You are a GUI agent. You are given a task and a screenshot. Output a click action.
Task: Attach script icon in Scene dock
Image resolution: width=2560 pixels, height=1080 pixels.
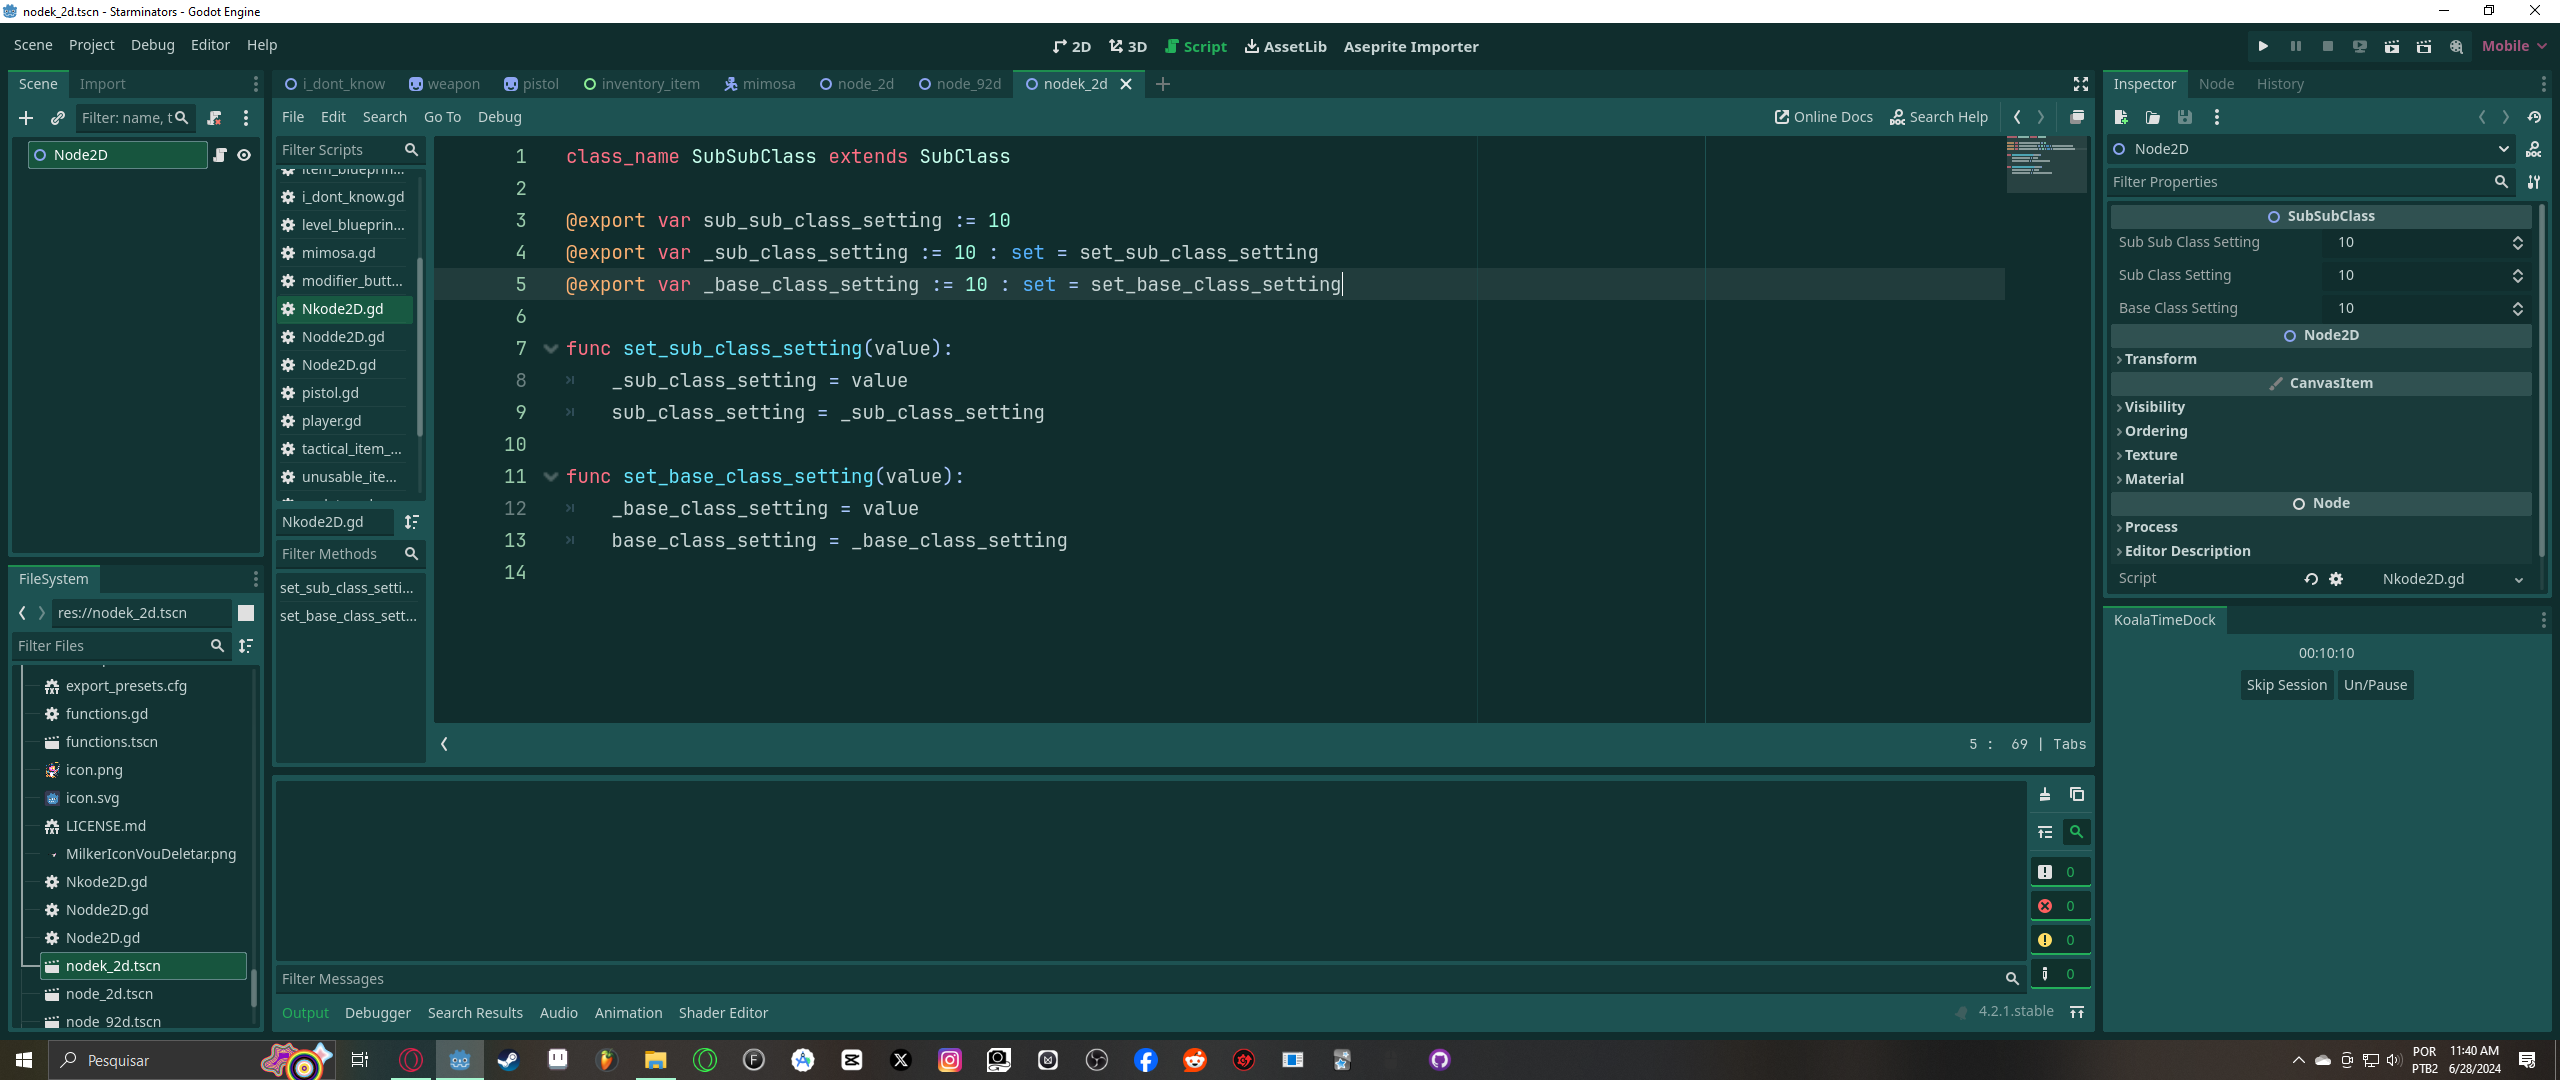coord(214,118)
